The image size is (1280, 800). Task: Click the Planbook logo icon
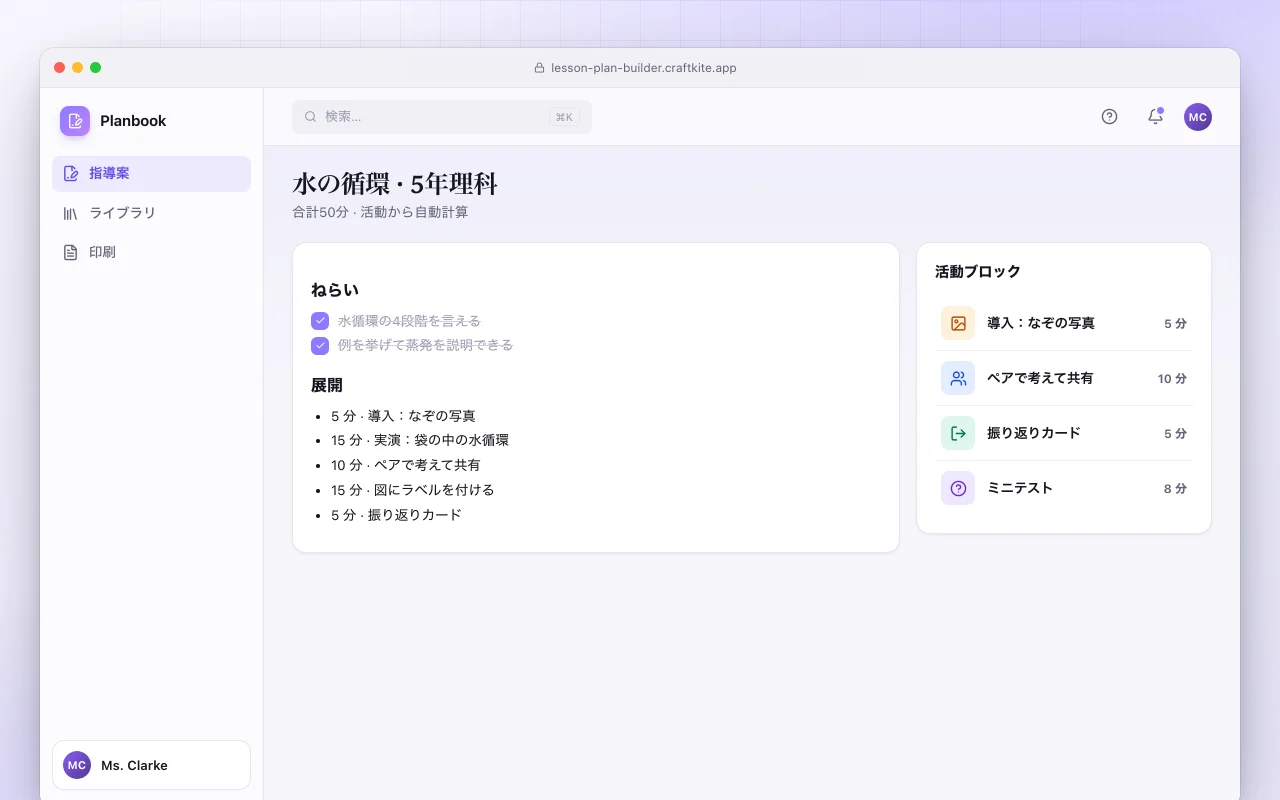tap(75, 121)
